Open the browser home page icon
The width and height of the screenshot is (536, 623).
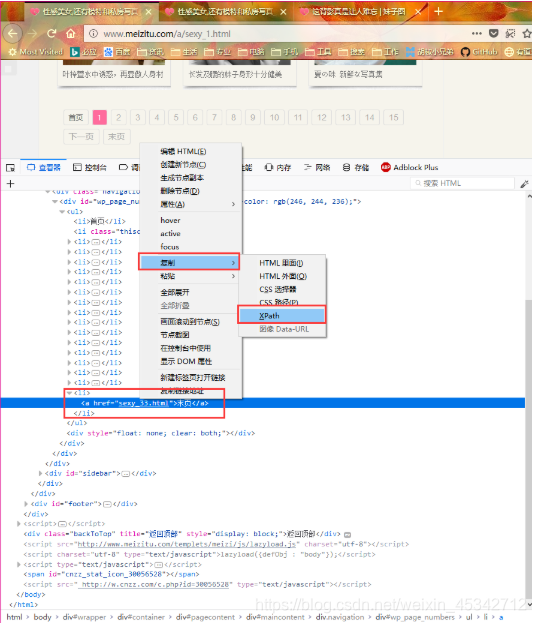click(x=70, y=34)
